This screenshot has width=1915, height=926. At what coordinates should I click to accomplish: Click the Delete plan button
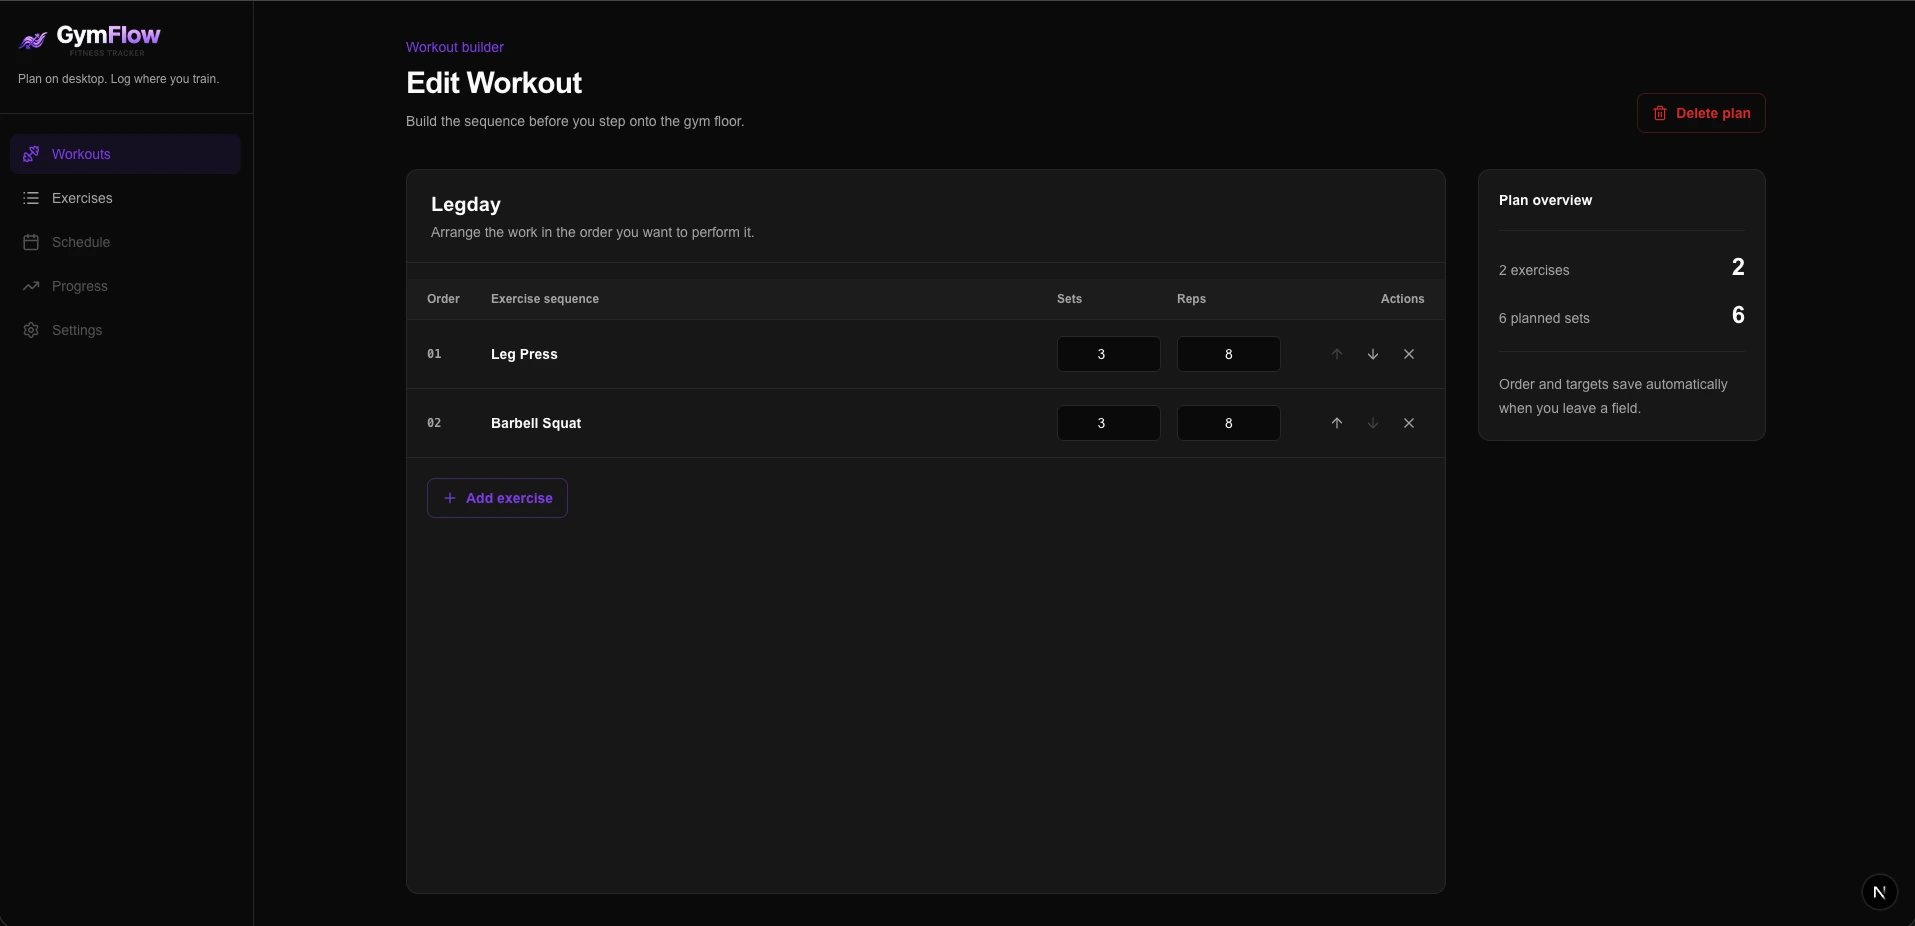point(1701,113)
